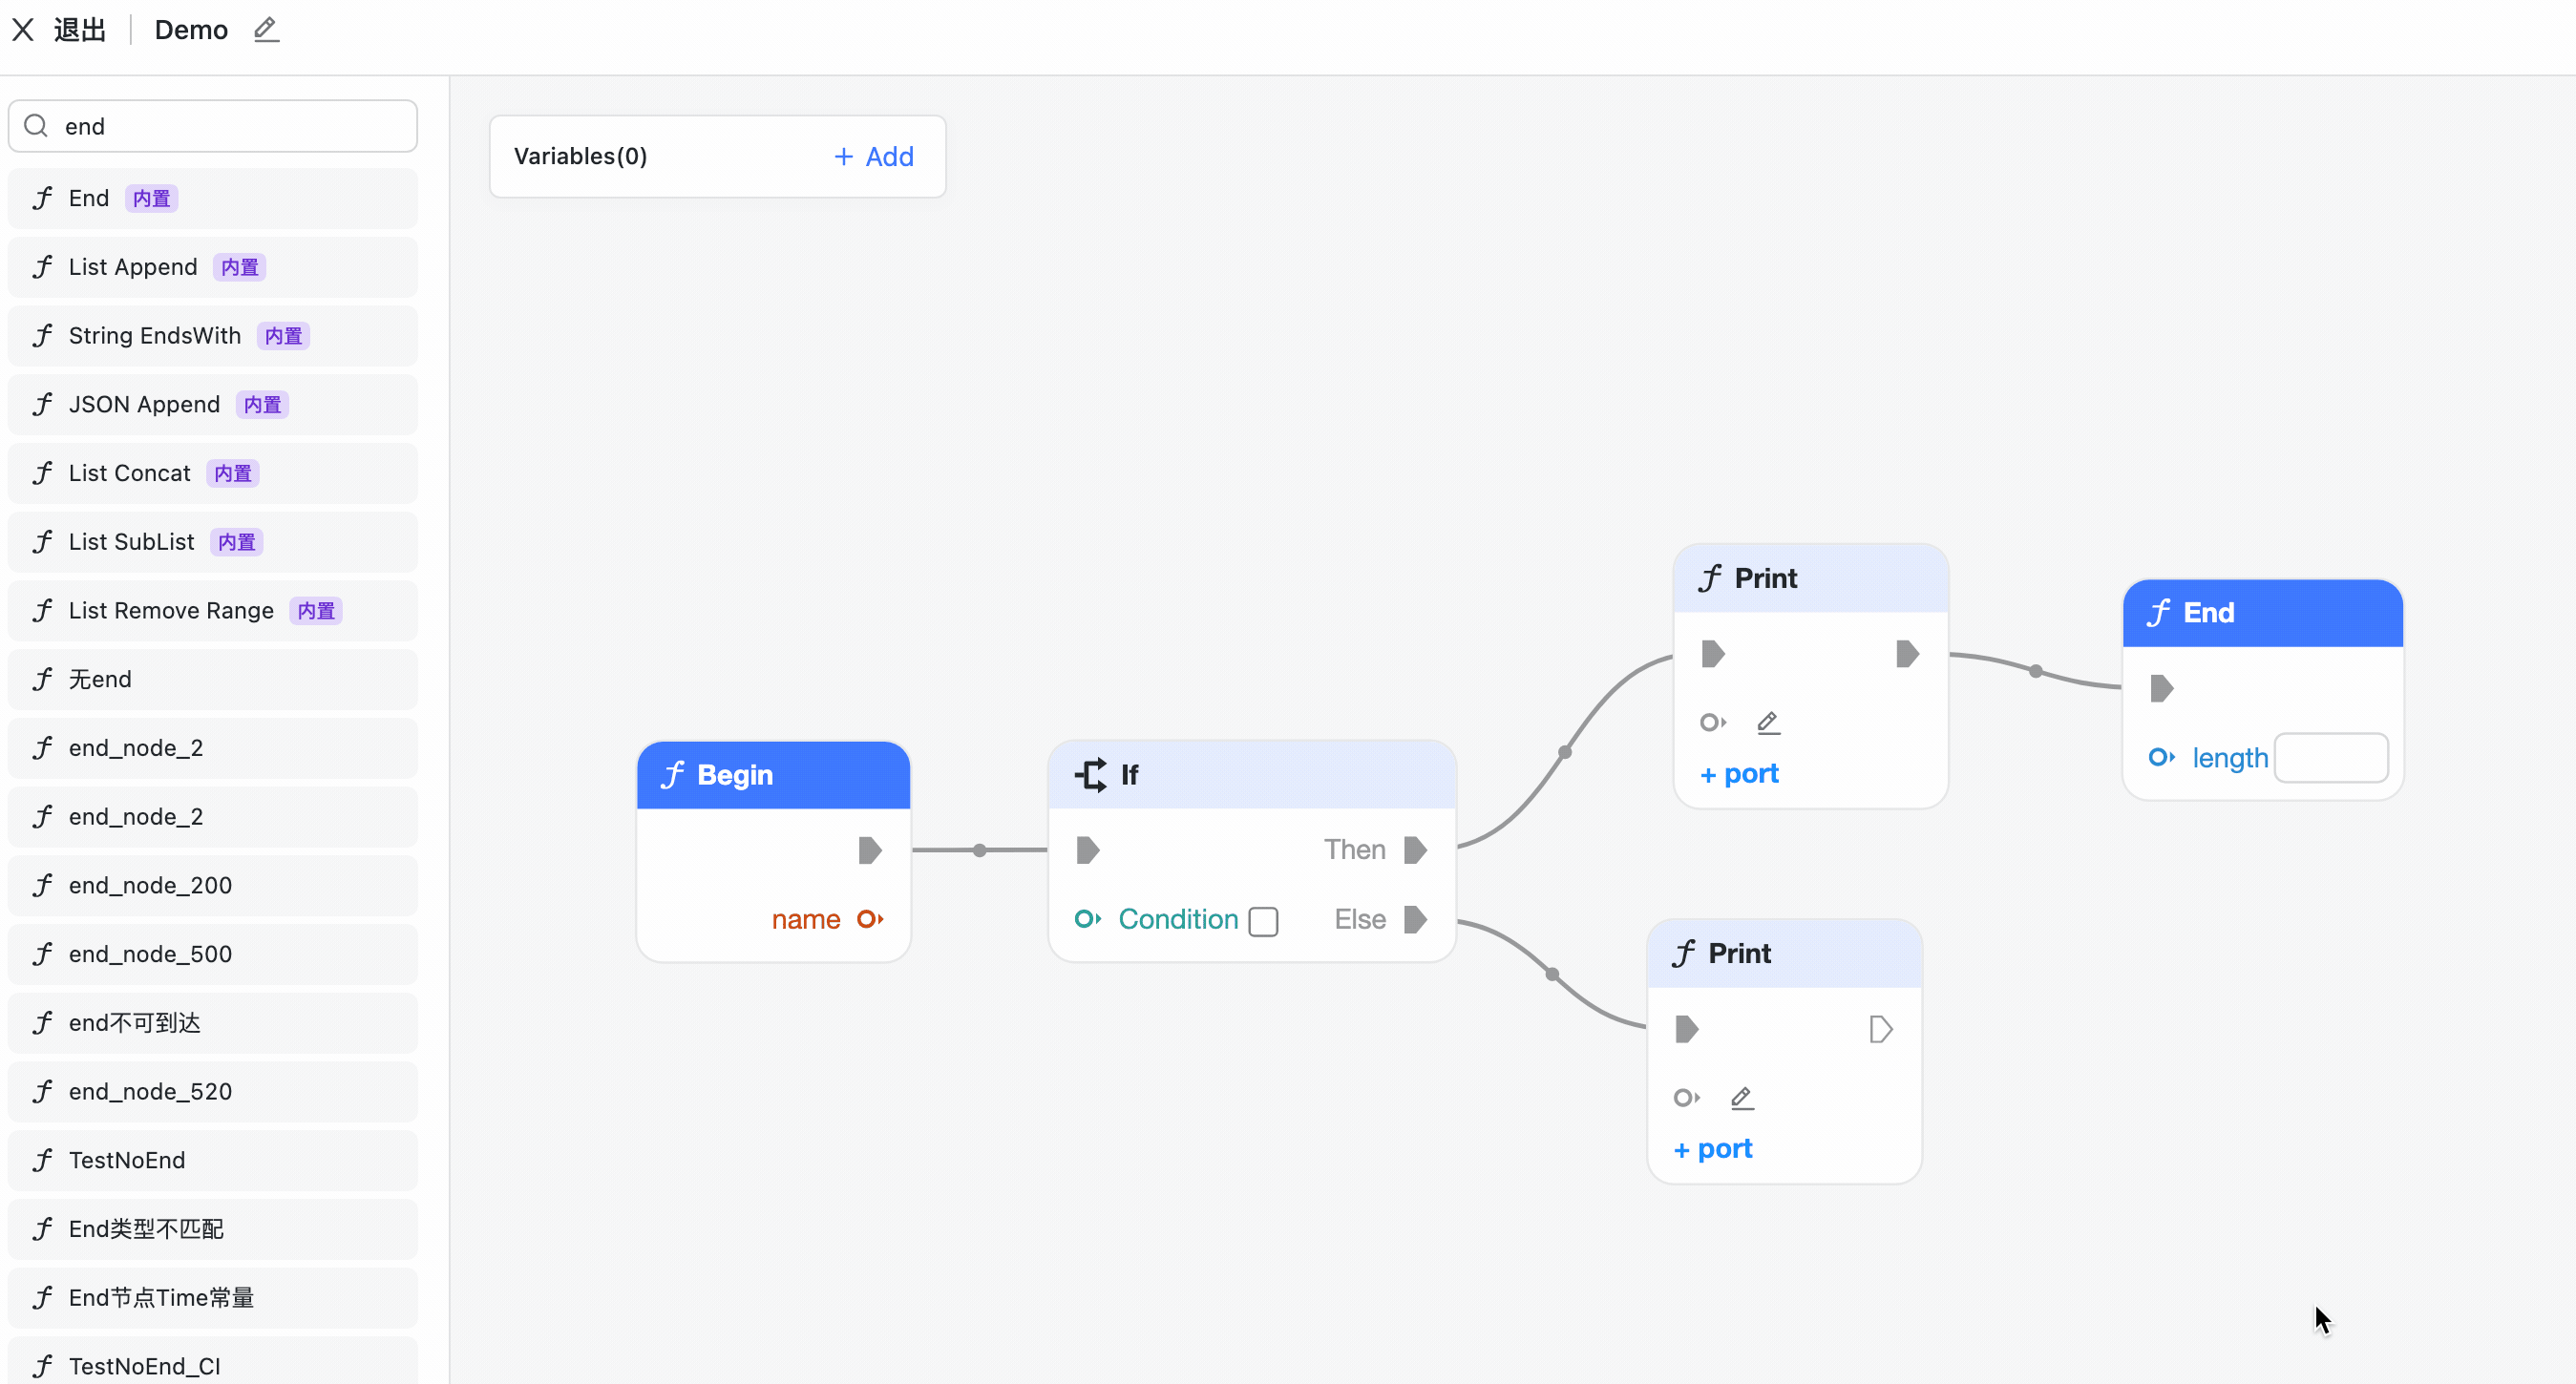Select end_node_520 list item
Image resolution: width=2576 pixels, height=1384 pixels.
click(x=213, y=1091)
